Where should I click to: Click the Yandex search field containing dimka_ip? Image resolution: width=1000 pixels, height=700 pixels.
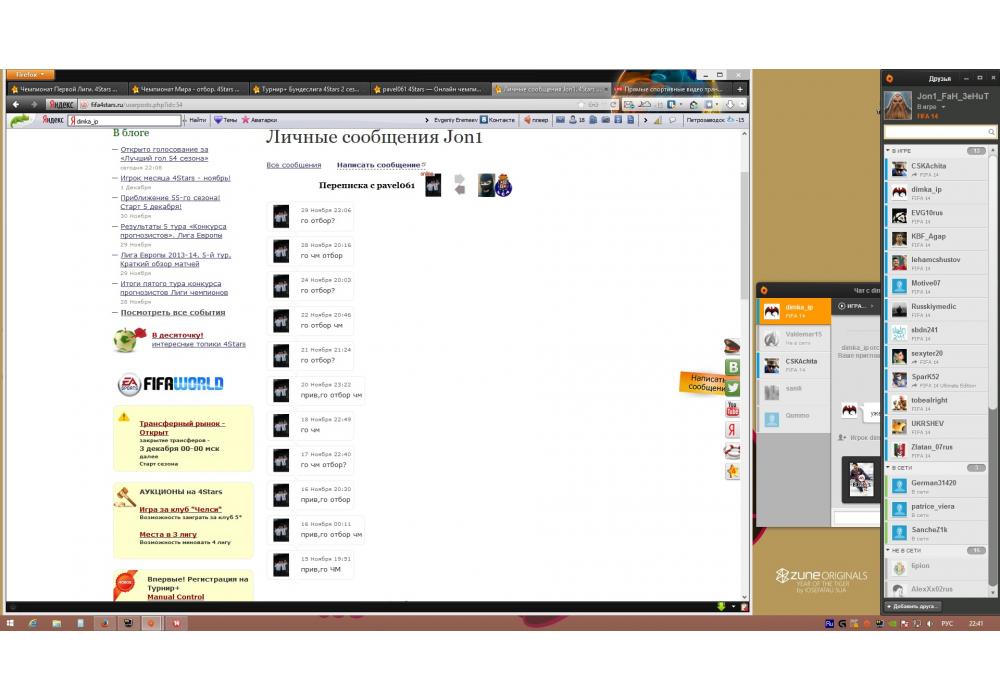(125, 120)
